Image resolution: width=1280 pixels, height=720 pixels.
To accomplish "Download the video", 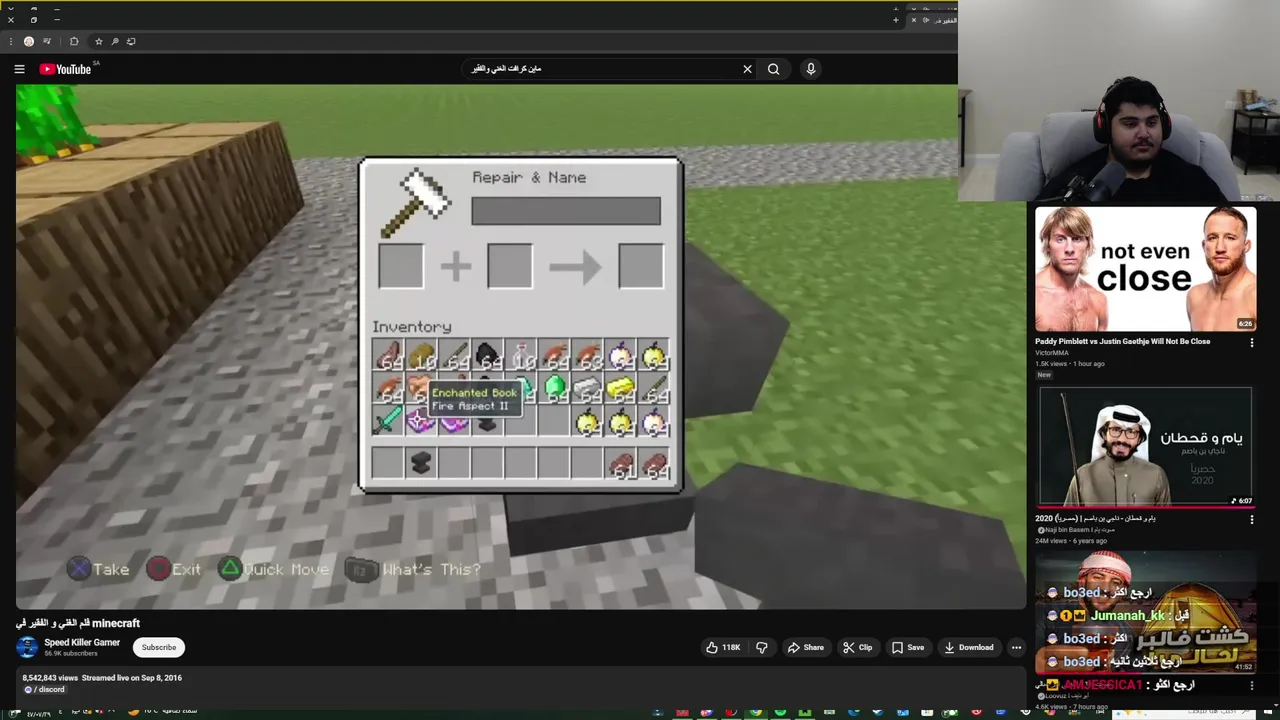I will click(968, 647).
